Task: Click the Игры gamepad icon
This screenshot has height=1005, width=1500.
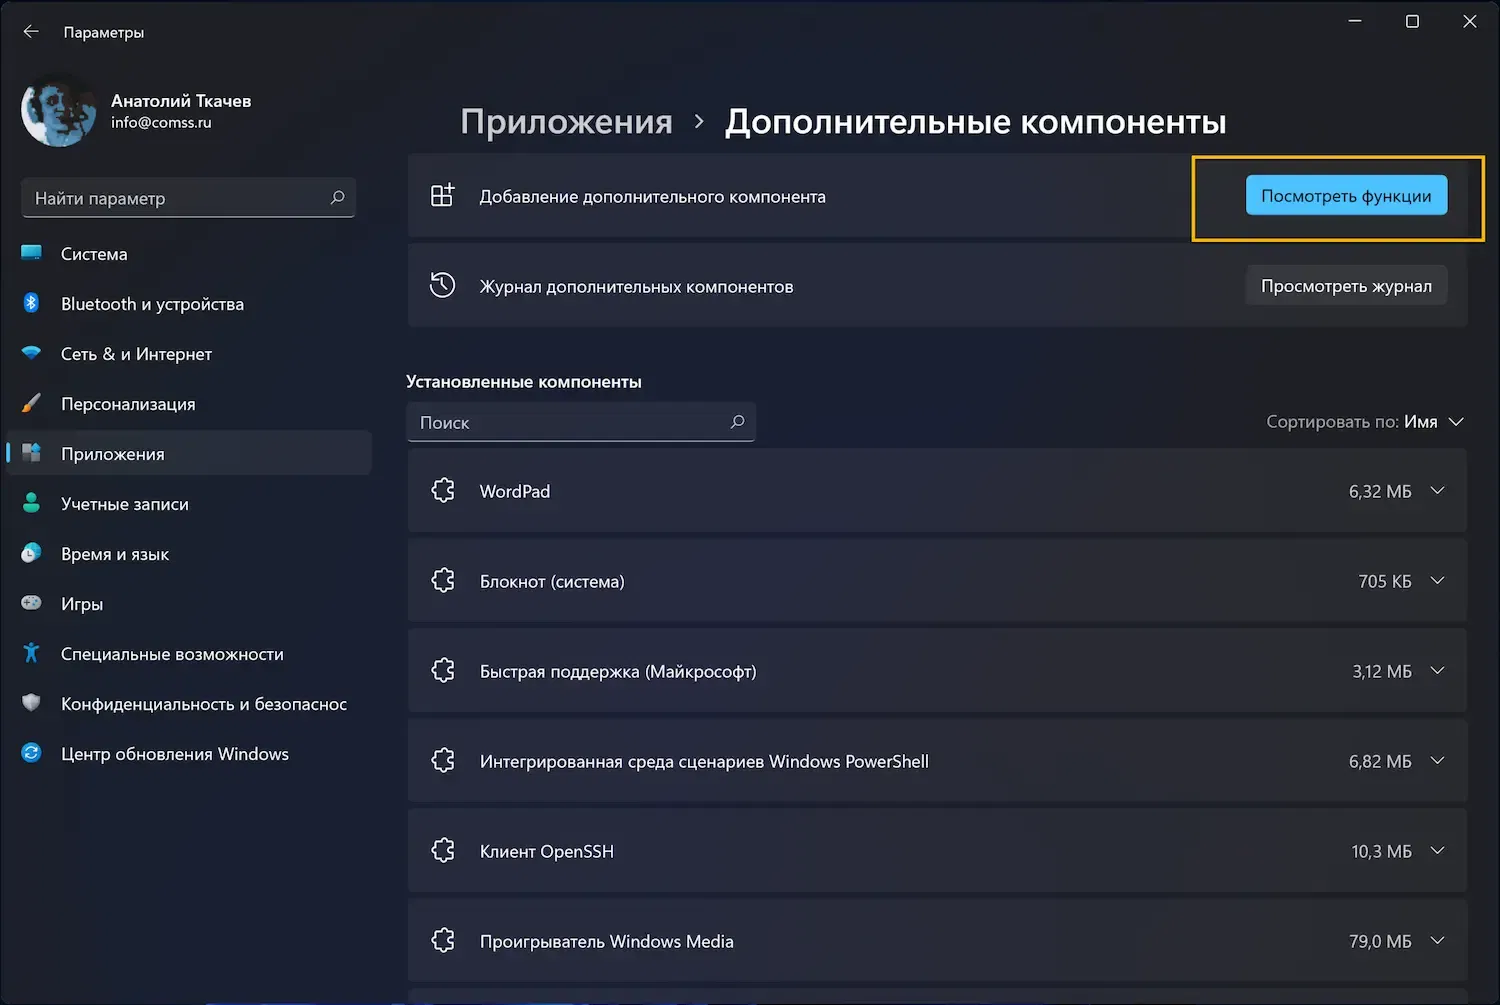Action: coord(32,603)
